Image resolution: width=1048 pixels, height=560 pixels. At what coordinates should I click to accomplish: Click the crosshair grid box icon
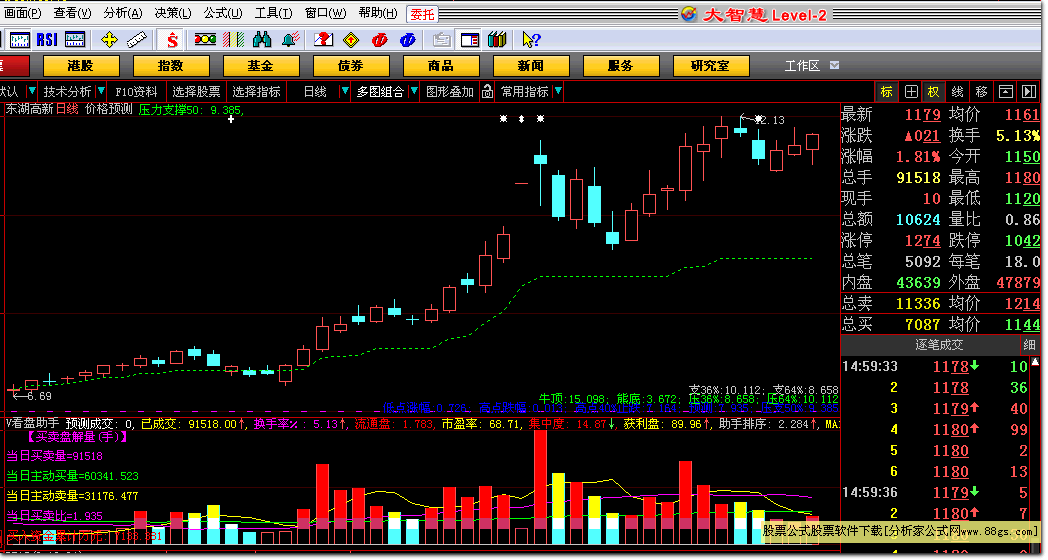point(911,92)
